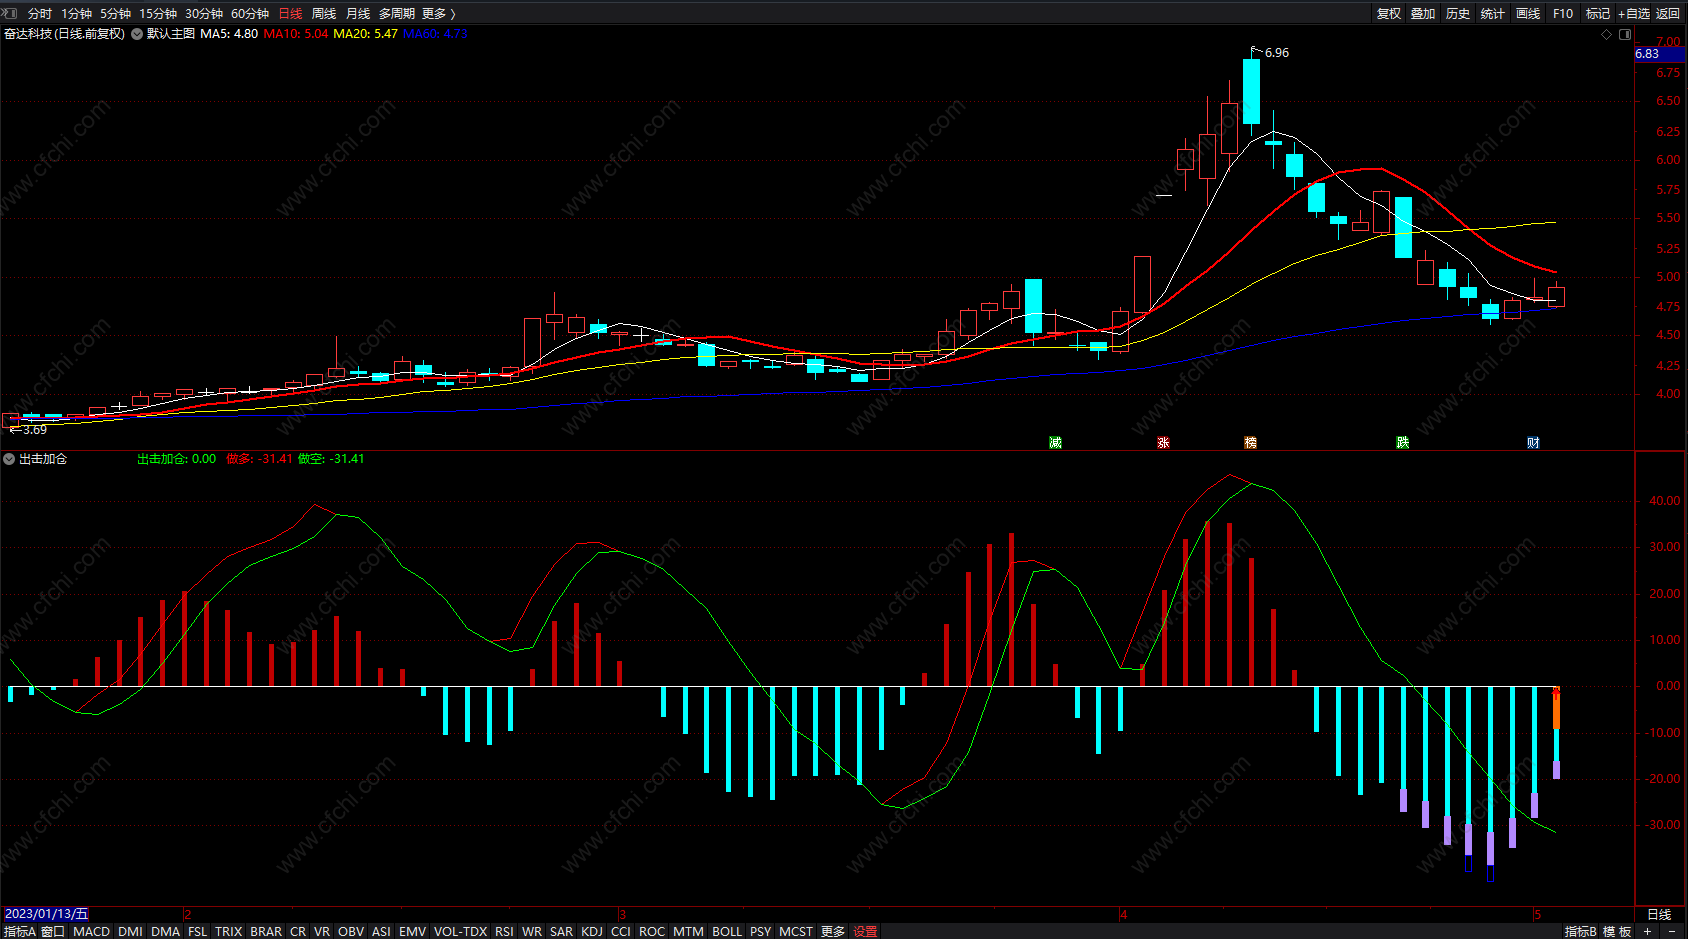Select the BRAR indicator
The width and height of the screenshot is (1688, 939).
pyautogui.click(x=266, y=931)
